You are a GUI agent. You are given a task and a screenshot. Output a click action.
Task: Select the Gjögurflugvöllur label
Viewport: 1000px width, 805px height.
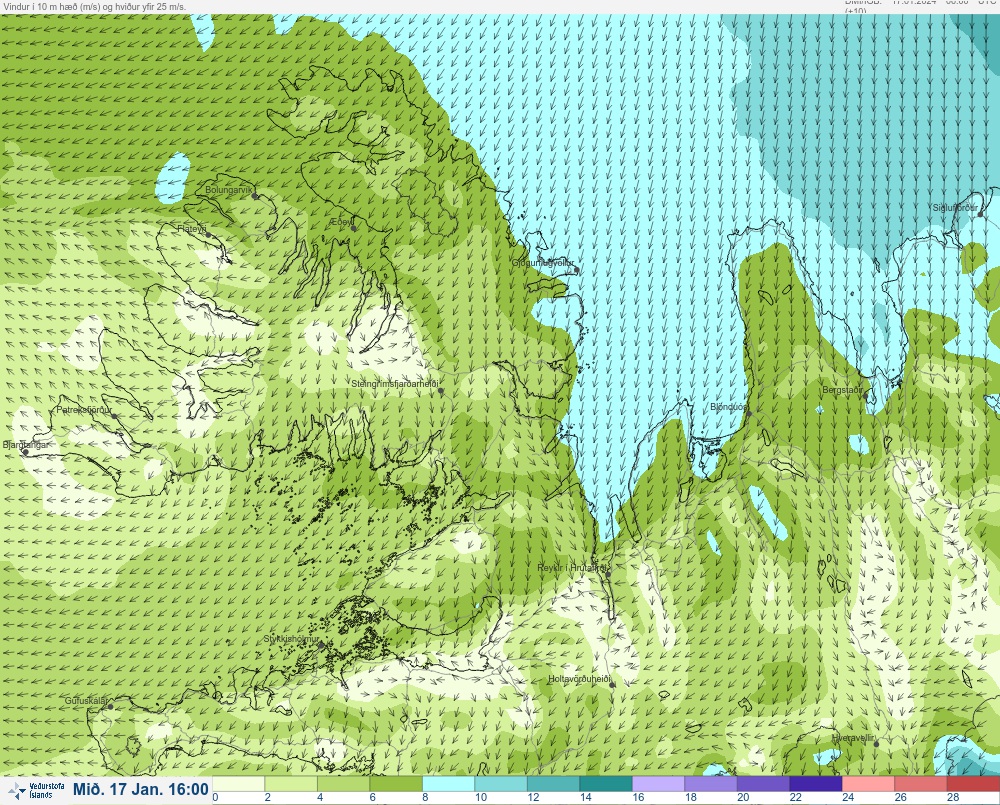(543, 263)
